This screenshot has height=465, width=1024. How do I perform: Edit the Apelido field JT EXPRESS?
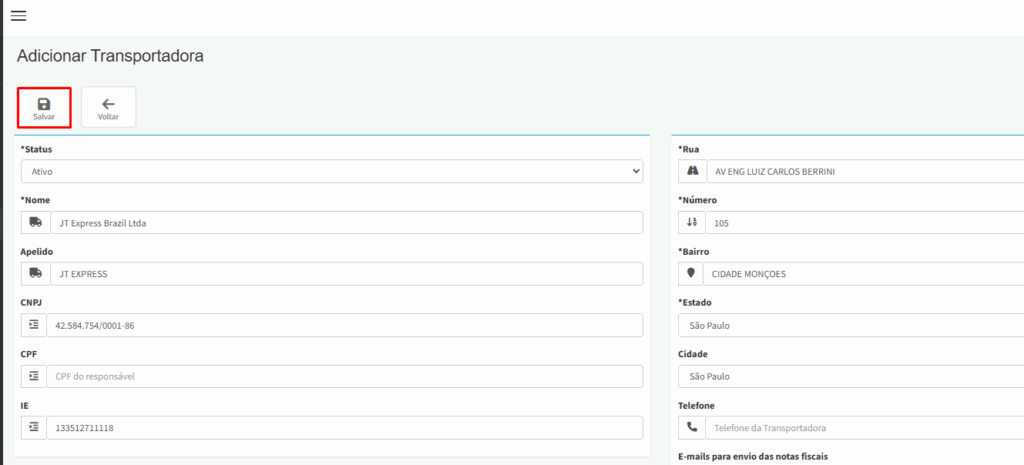coord(346,274)
